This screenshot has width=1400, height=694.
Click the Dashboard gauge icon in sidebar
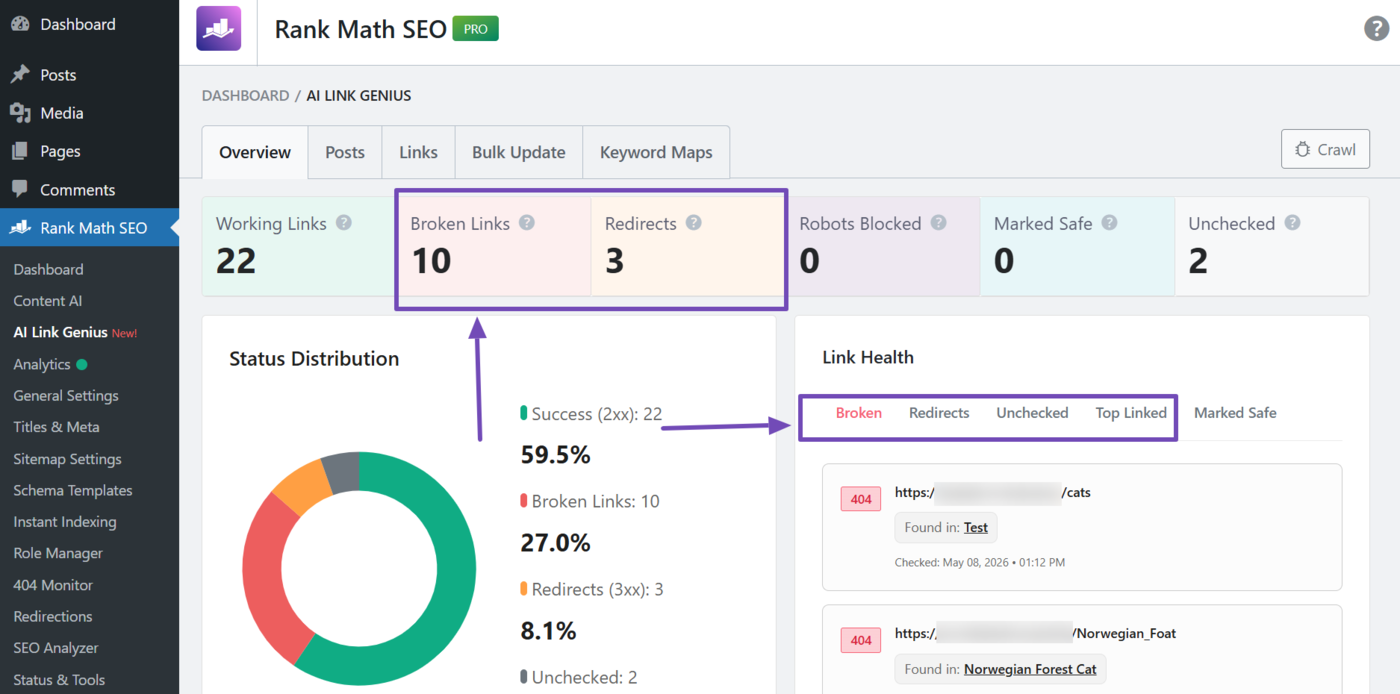[x=20, y=24]
